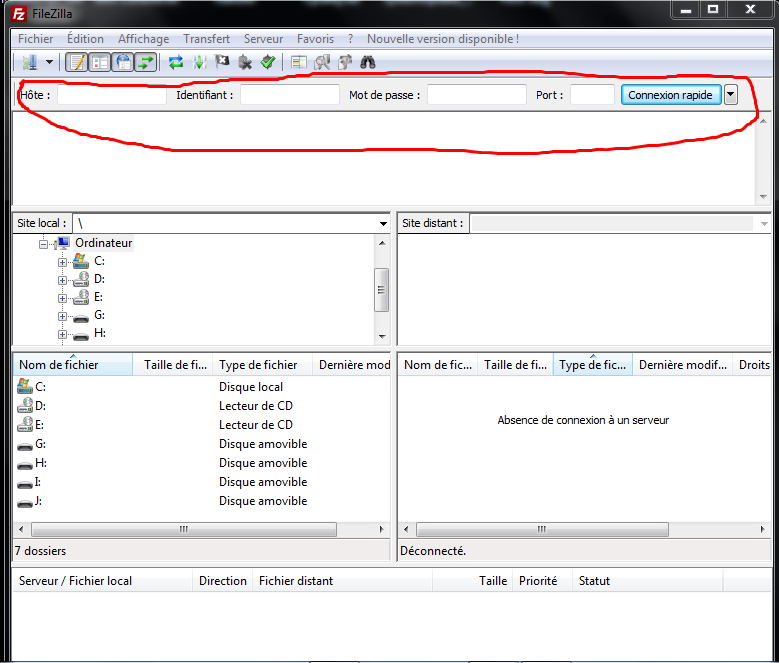Sort local list by Type de fichier
The height and width of the screenshot is (663, 779).
point(262,365)
